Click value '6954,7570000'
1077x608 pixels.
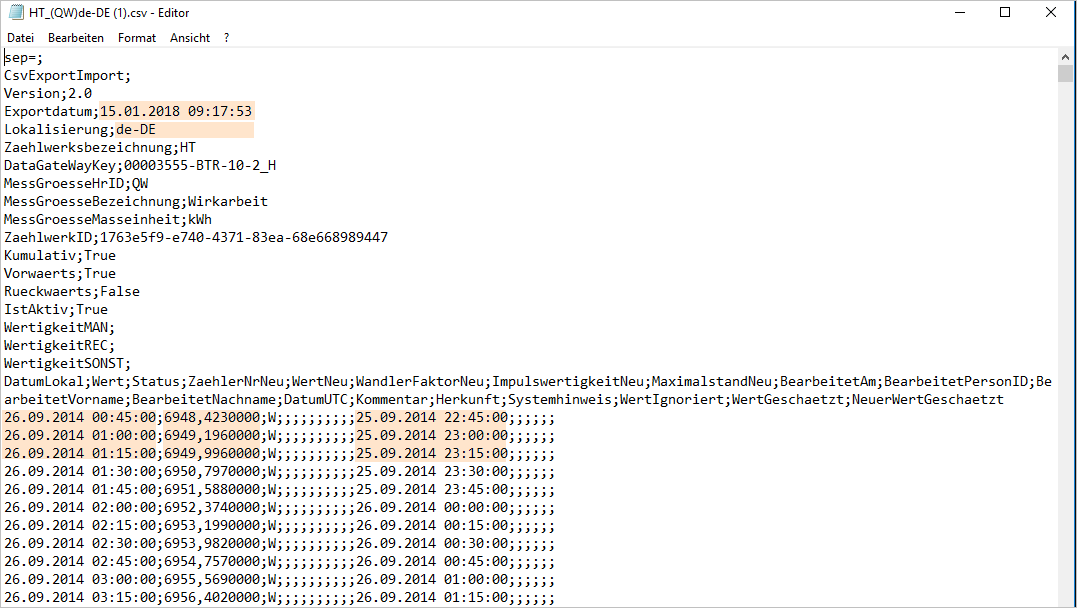tap(212, 561)
